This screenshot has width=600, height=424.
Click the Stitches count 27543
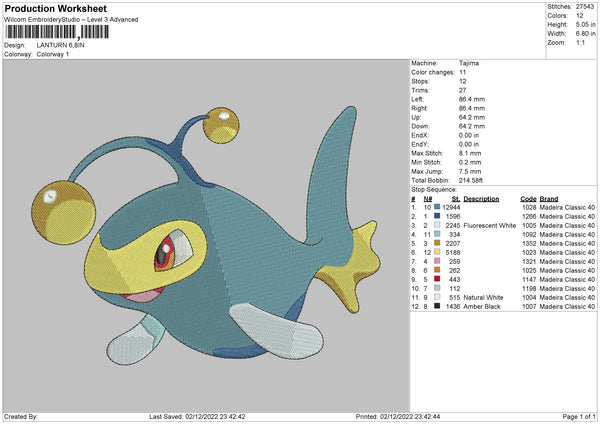pos(585,7)
